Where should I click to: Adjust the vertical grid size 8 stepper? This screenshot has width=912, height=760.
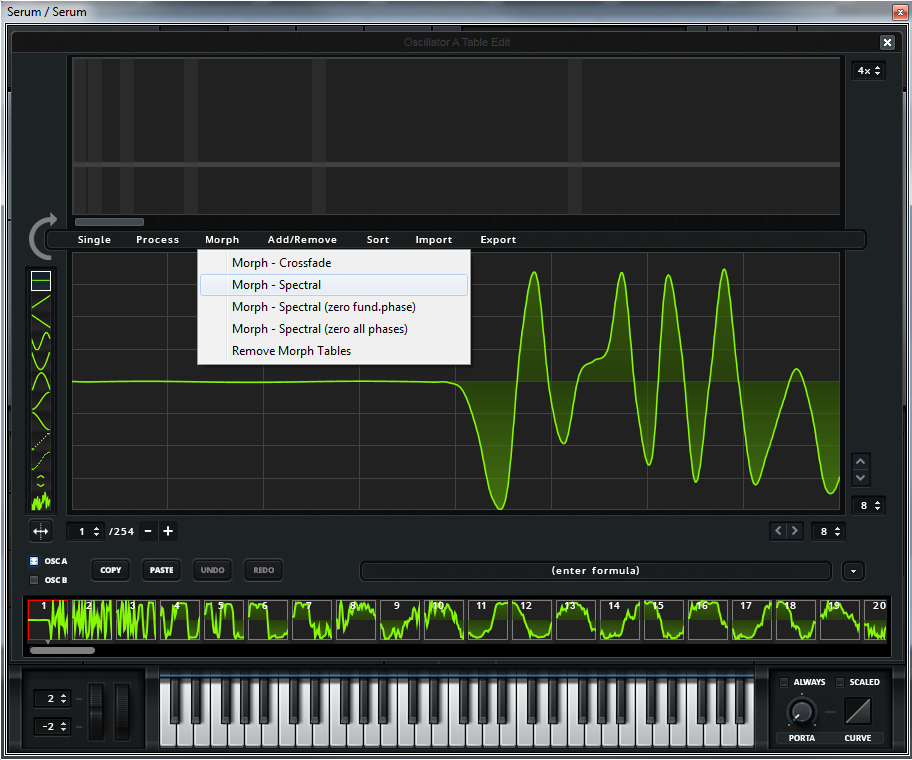(868, 505)
